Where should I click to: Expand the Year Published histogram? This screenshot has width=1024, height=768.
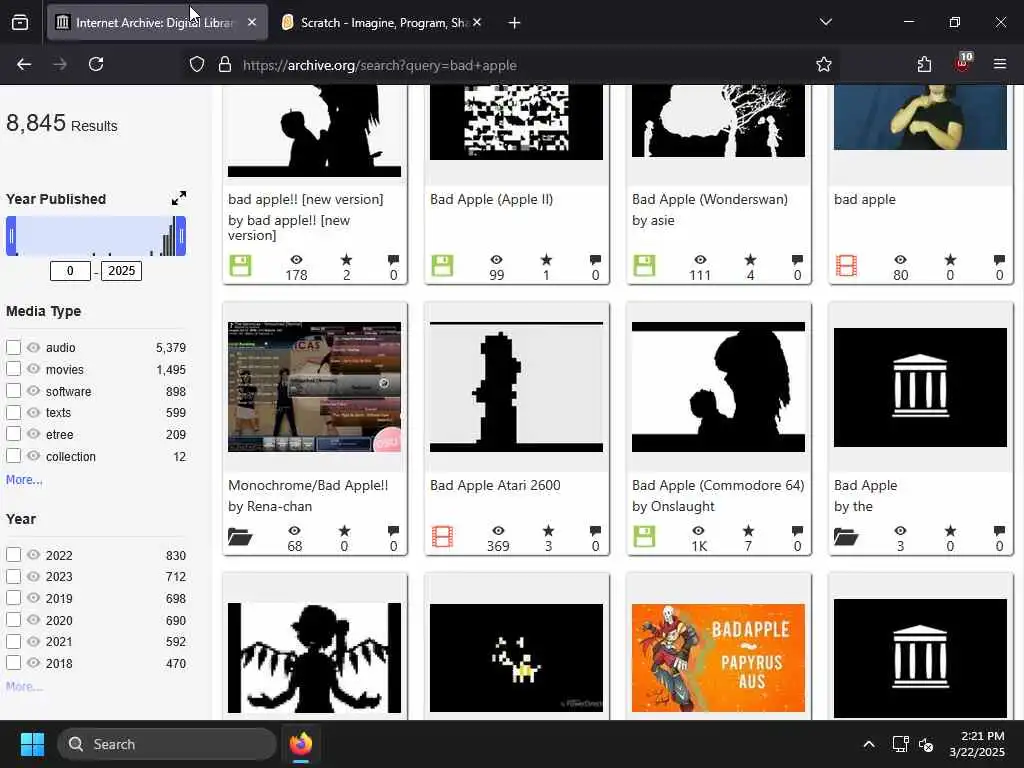coord(178,198)
